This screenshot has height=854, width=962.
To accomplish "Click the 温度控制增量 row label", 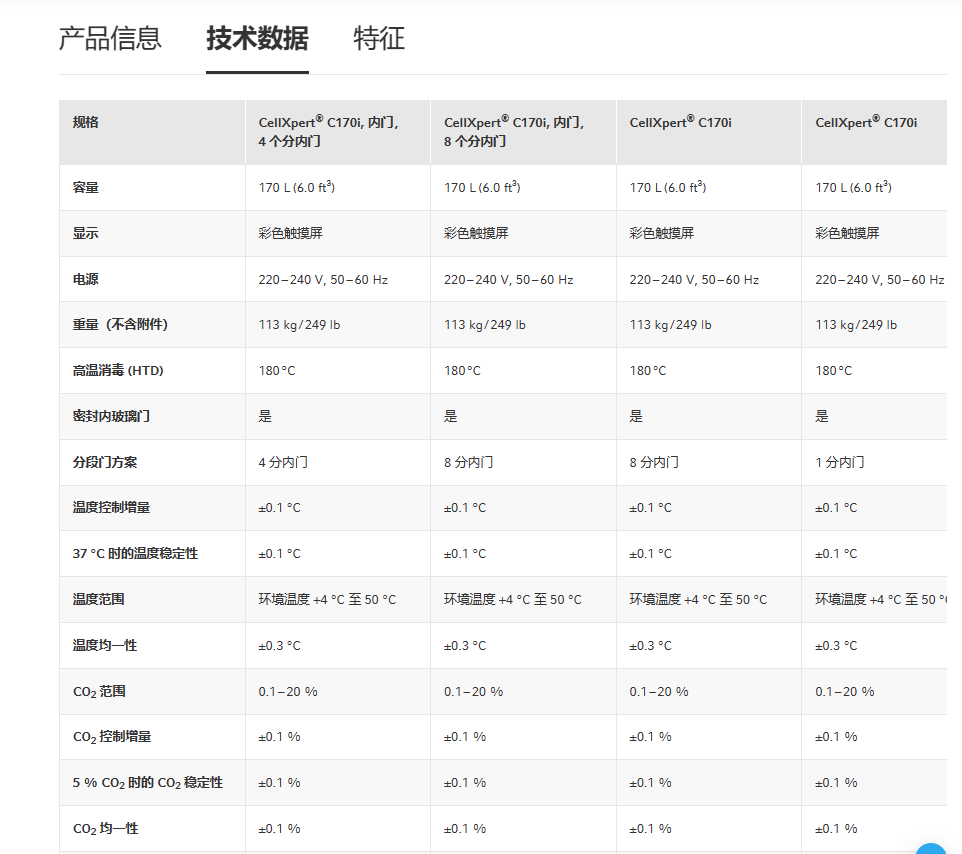I will coord(111,507).
